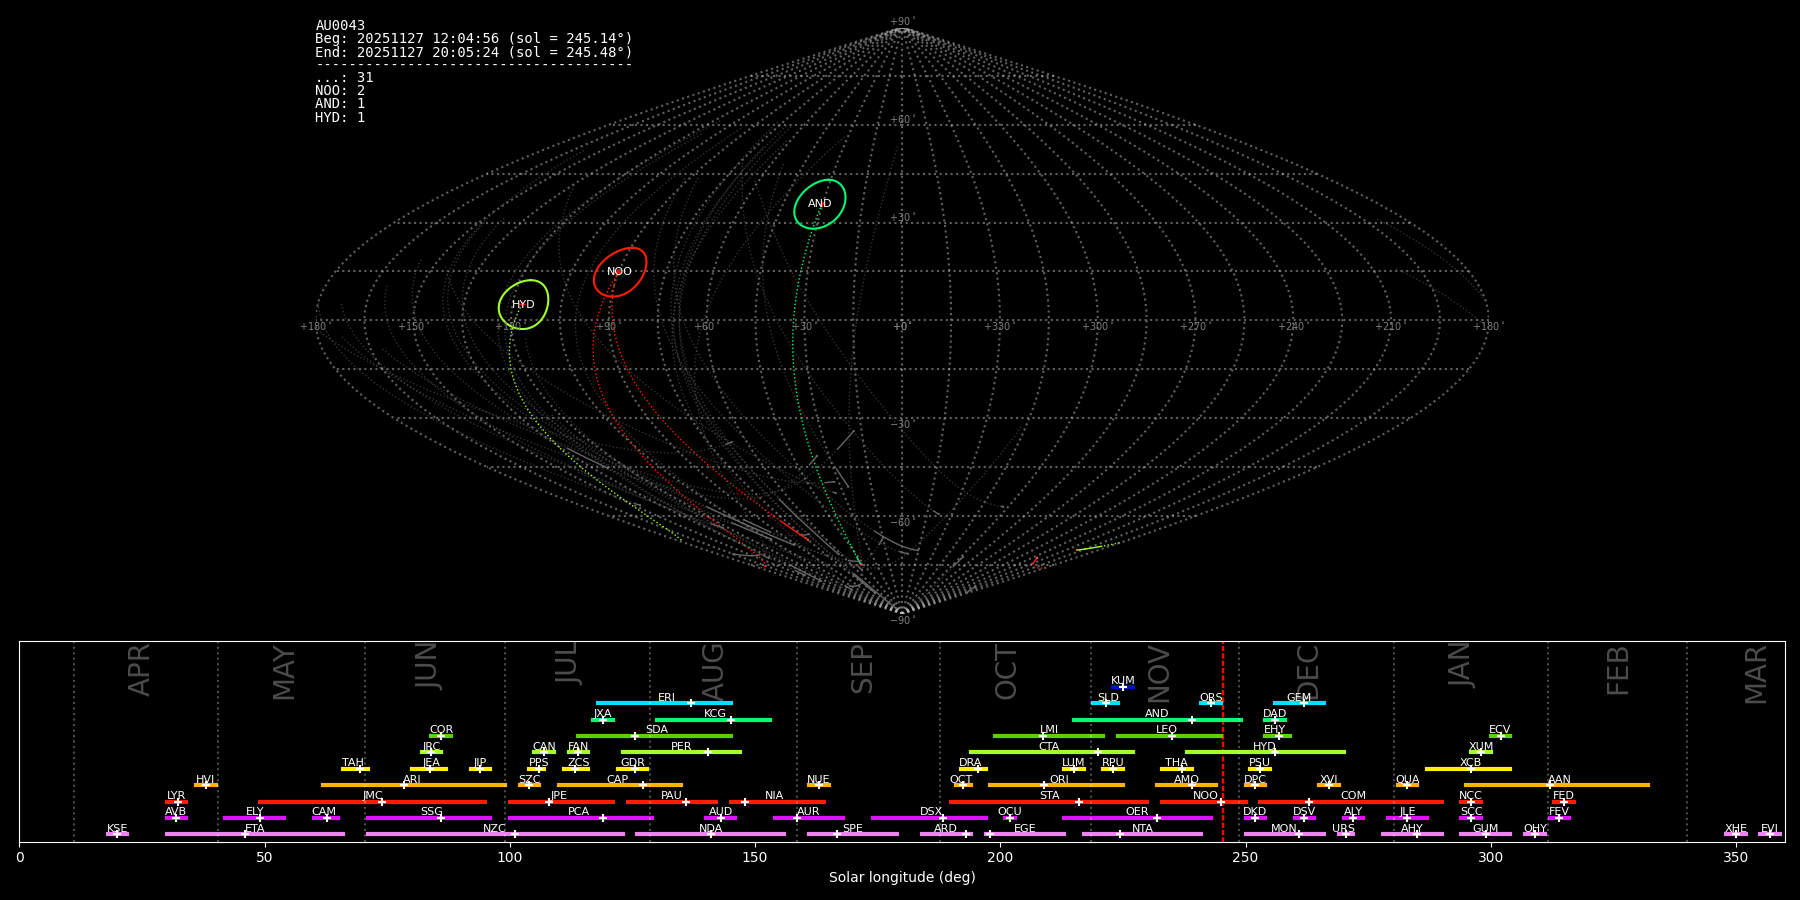The width and height of the screenshot is (1800, 900).
Task: Select the red STA shower bar
Action: [x=1049, y=802]
